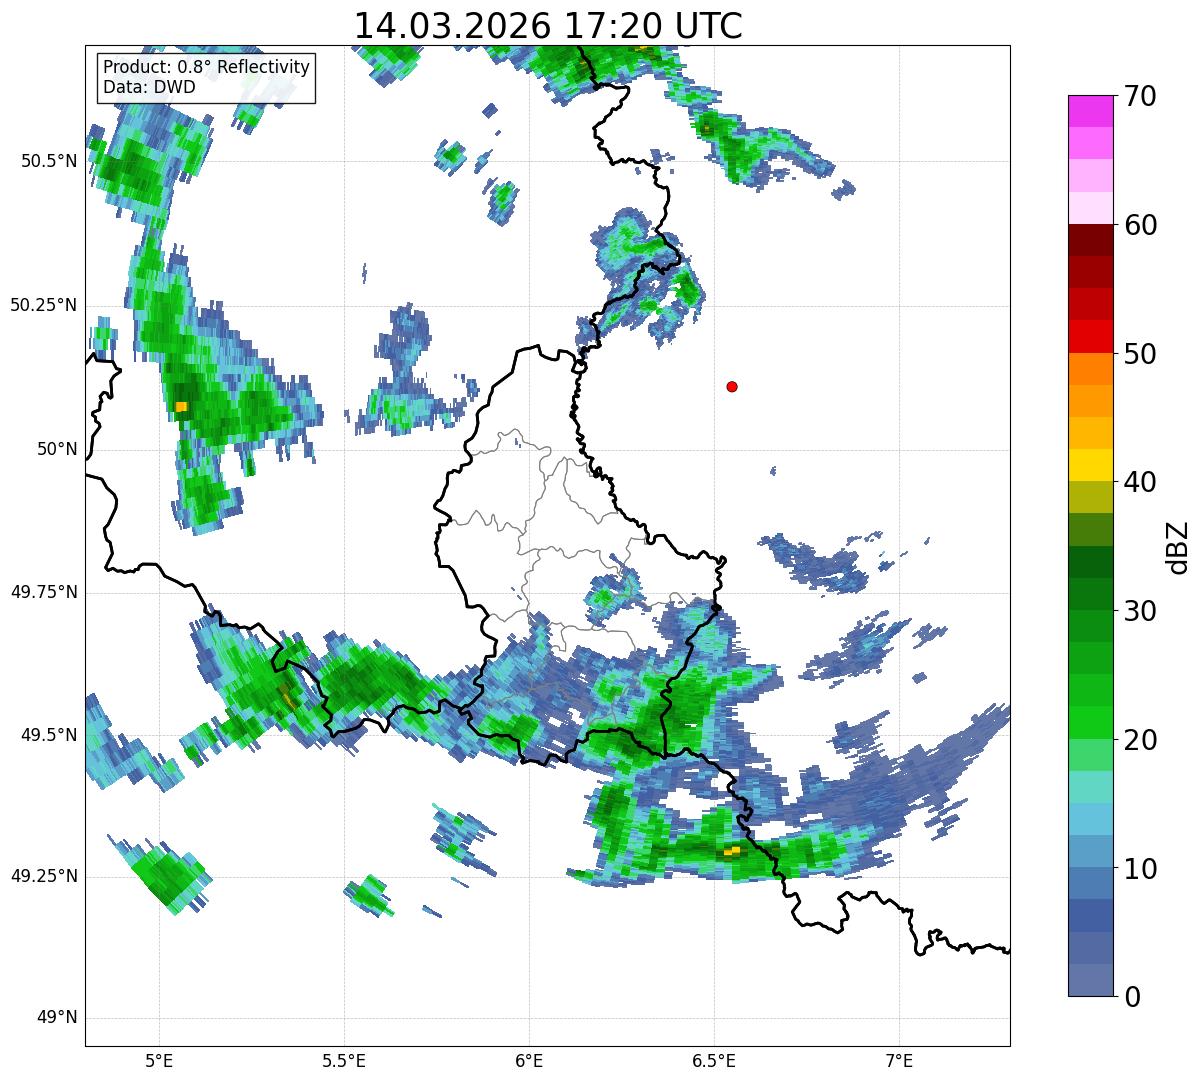
Task: Click the blue 0 dBZ colorbar bottom
Action: [x=1089, y=980]
